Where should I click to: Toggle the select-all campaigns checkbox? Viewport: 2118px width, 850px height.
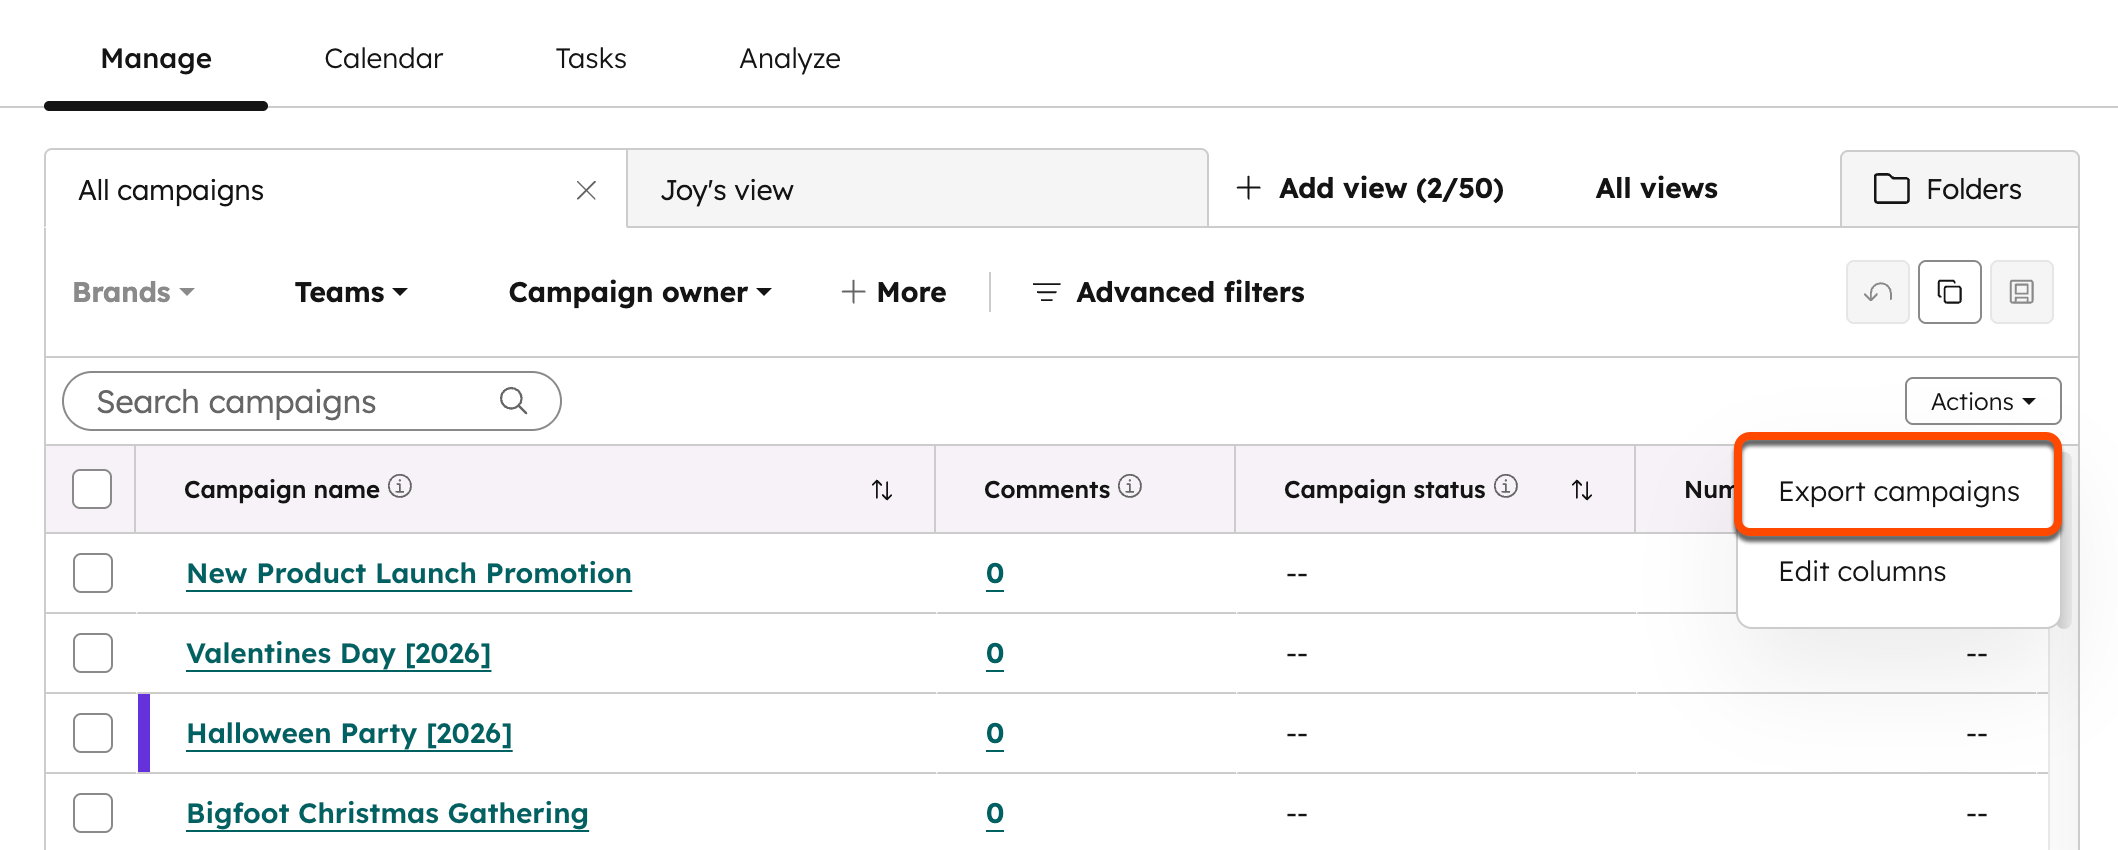pyautogui.click(x=92, y=489)
